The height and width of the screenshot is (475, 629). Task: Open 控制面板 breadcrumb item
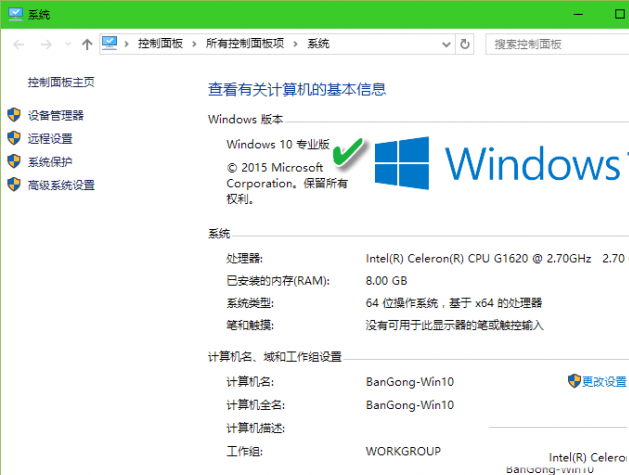point(160,43)
